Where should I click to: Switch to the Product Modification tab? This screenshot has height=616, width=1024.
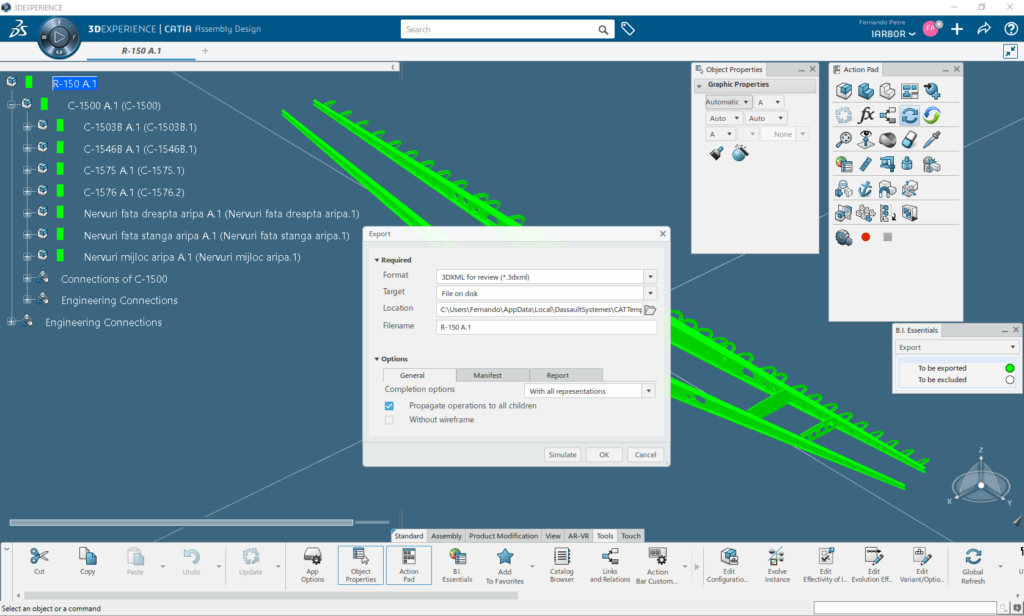click(504, 536)
